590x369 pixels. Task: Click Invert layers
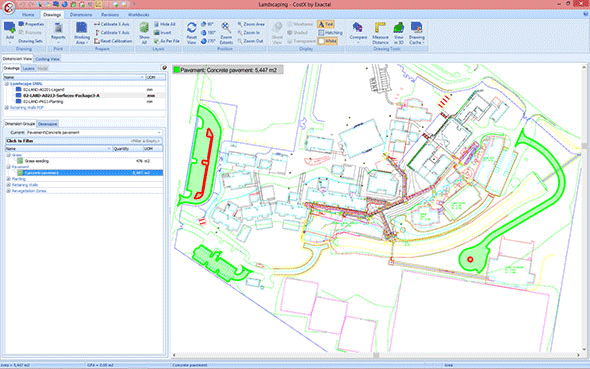click(x=163, y=33)
